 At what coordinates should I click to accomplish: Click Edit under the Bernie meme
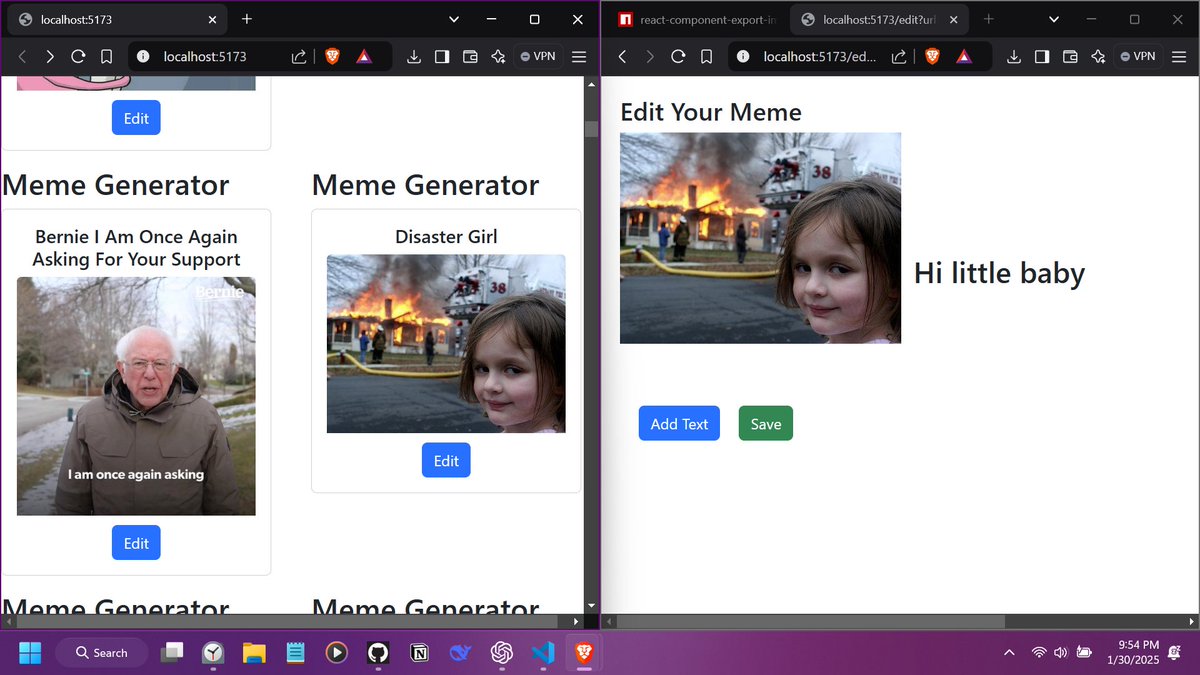(x=136, y=543)
